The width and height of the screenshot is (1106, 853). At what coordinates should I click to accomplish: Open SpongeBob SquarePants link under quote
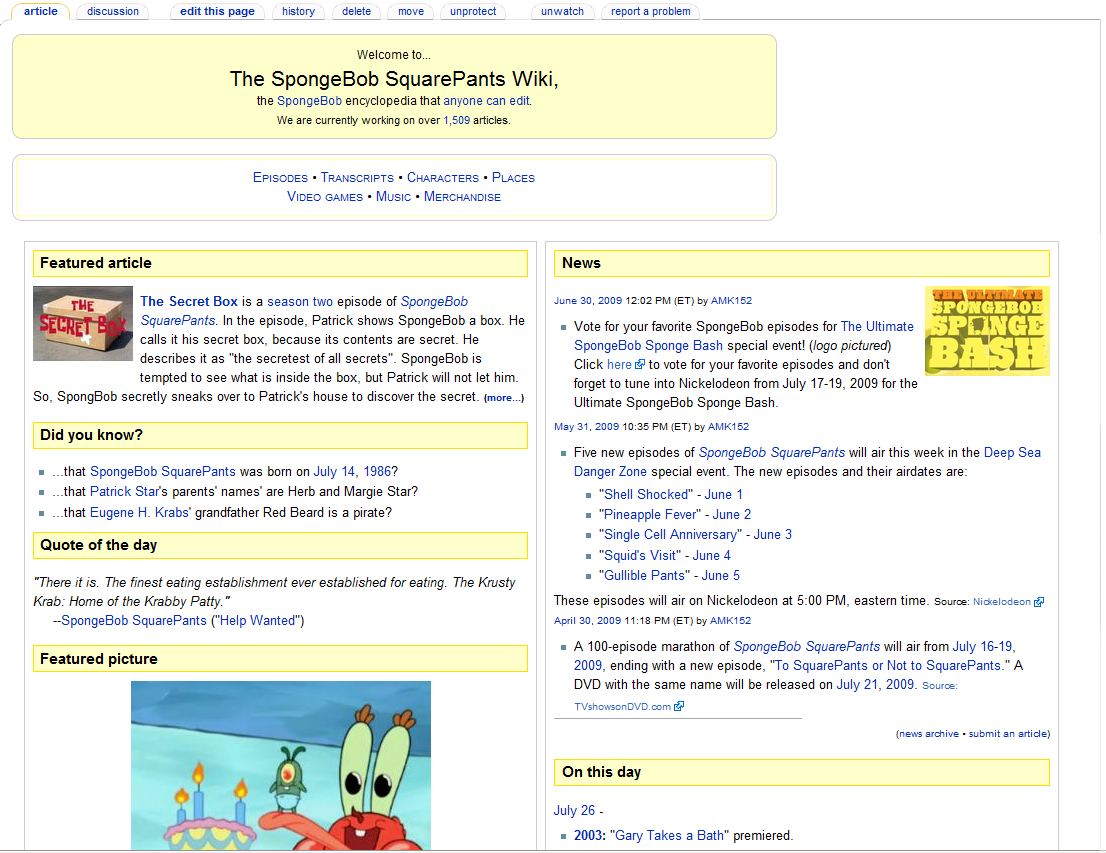(x=133, y=620)
